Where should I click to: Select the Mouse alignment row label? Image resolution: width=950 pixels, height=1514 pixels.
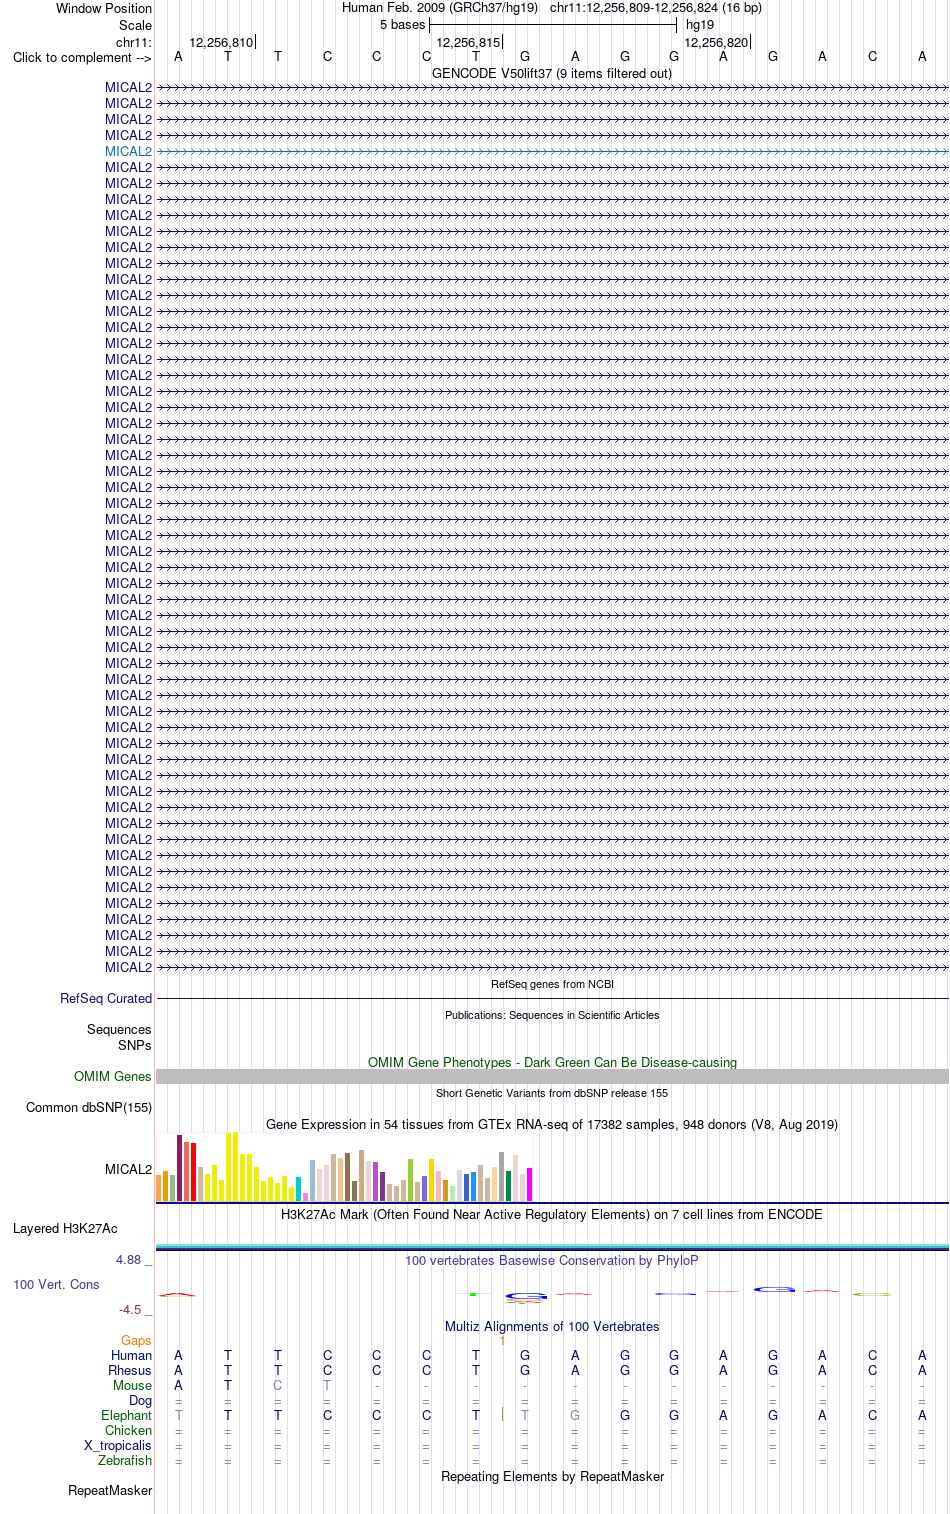point(132,1385)
